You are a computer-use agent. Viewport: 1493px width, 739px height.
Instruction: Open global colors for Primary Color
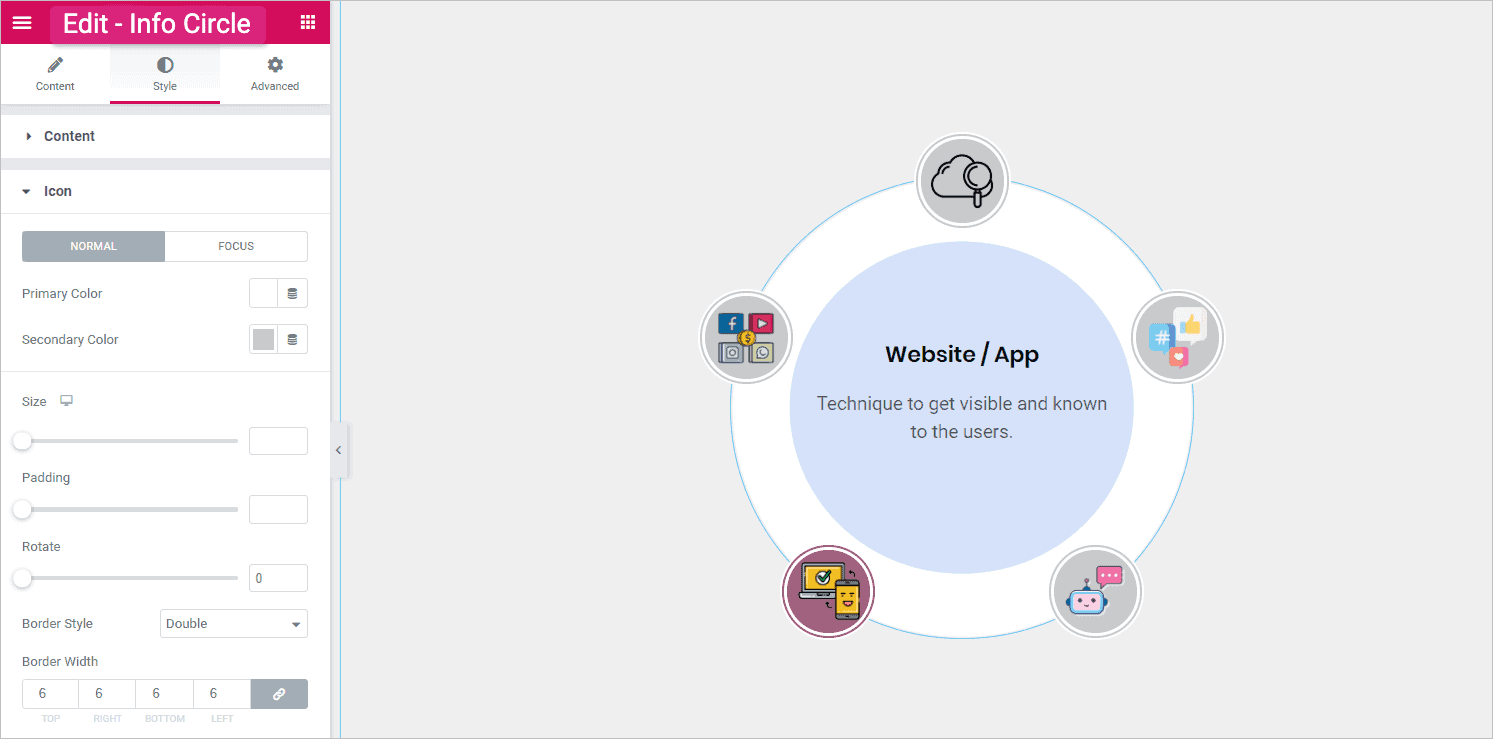click(x=293, y=293)
